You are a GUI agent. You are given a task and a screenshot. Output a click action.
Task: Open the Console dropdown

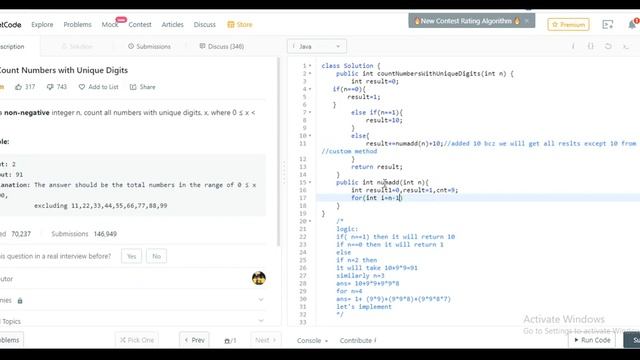coord(312,340)
